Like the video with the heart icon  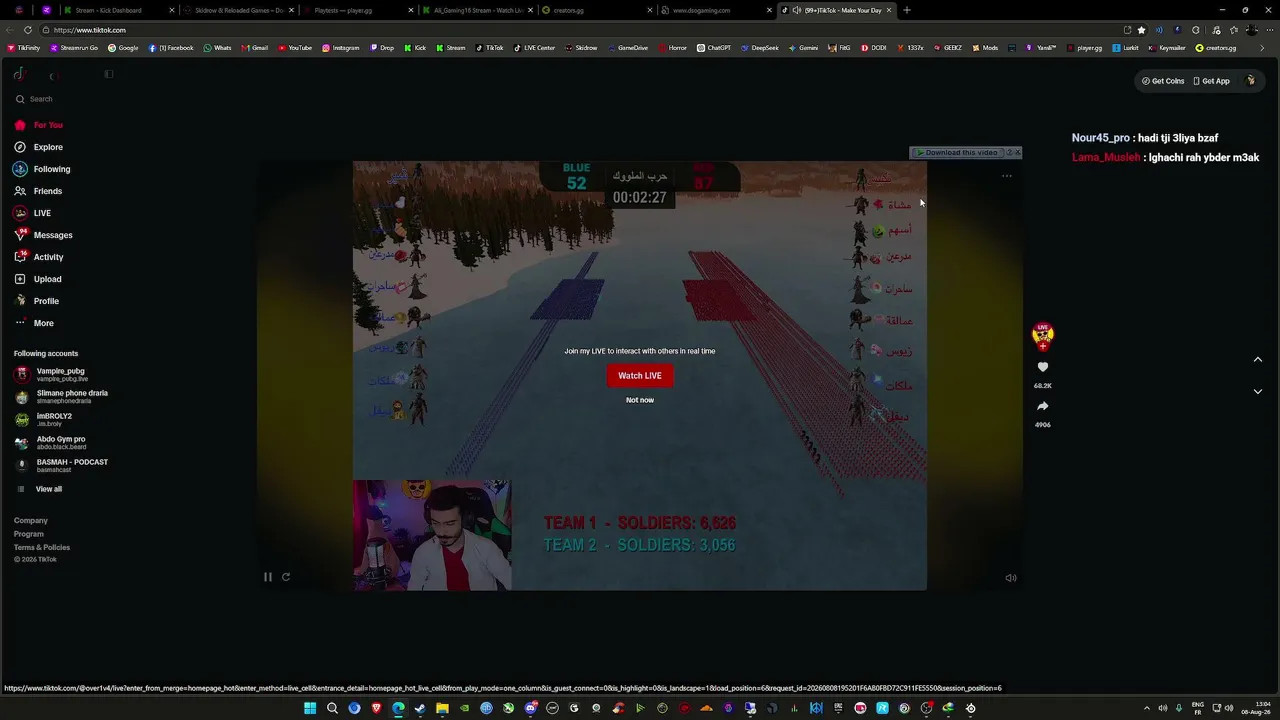1043,367
